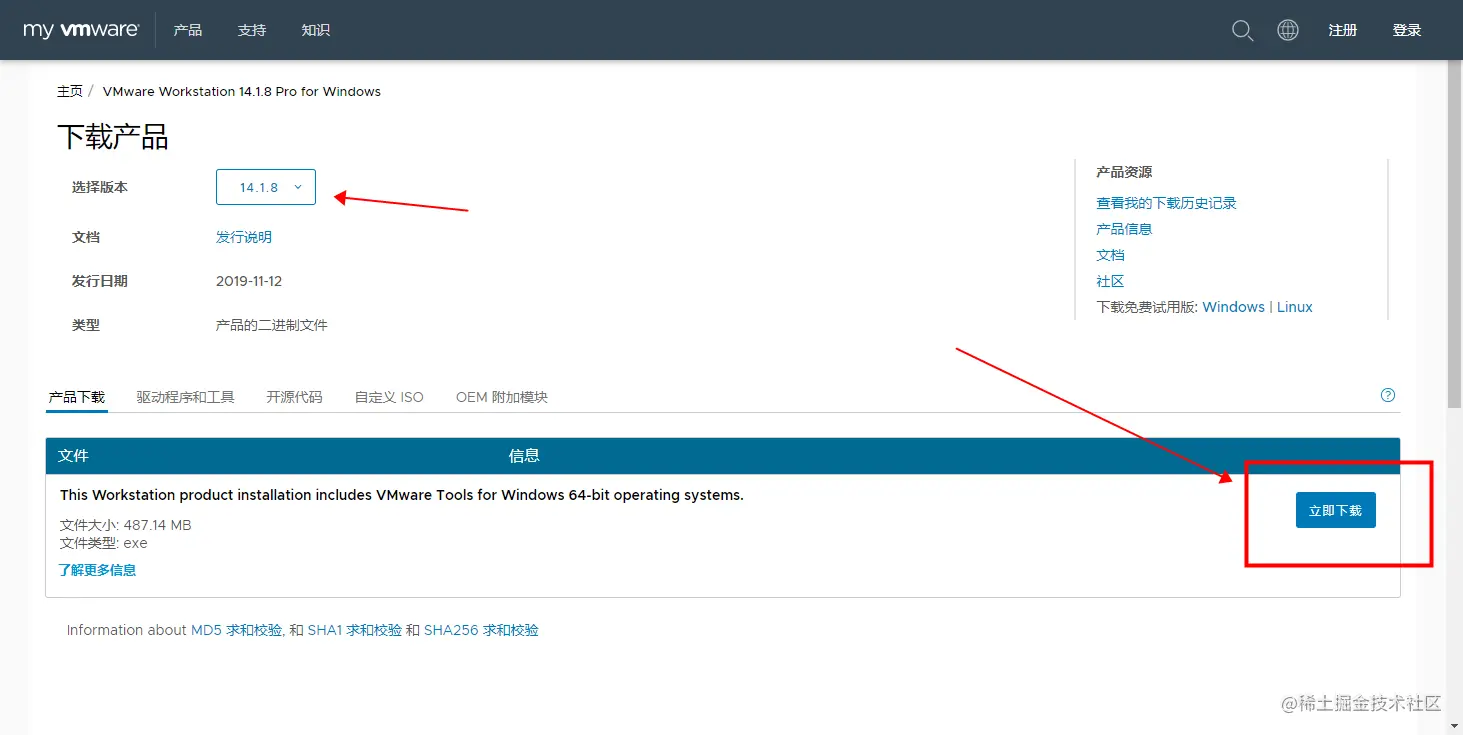This screenshot has height=735, width=1463.
Task: Open the 支持 menu
Action: (252, 30)
